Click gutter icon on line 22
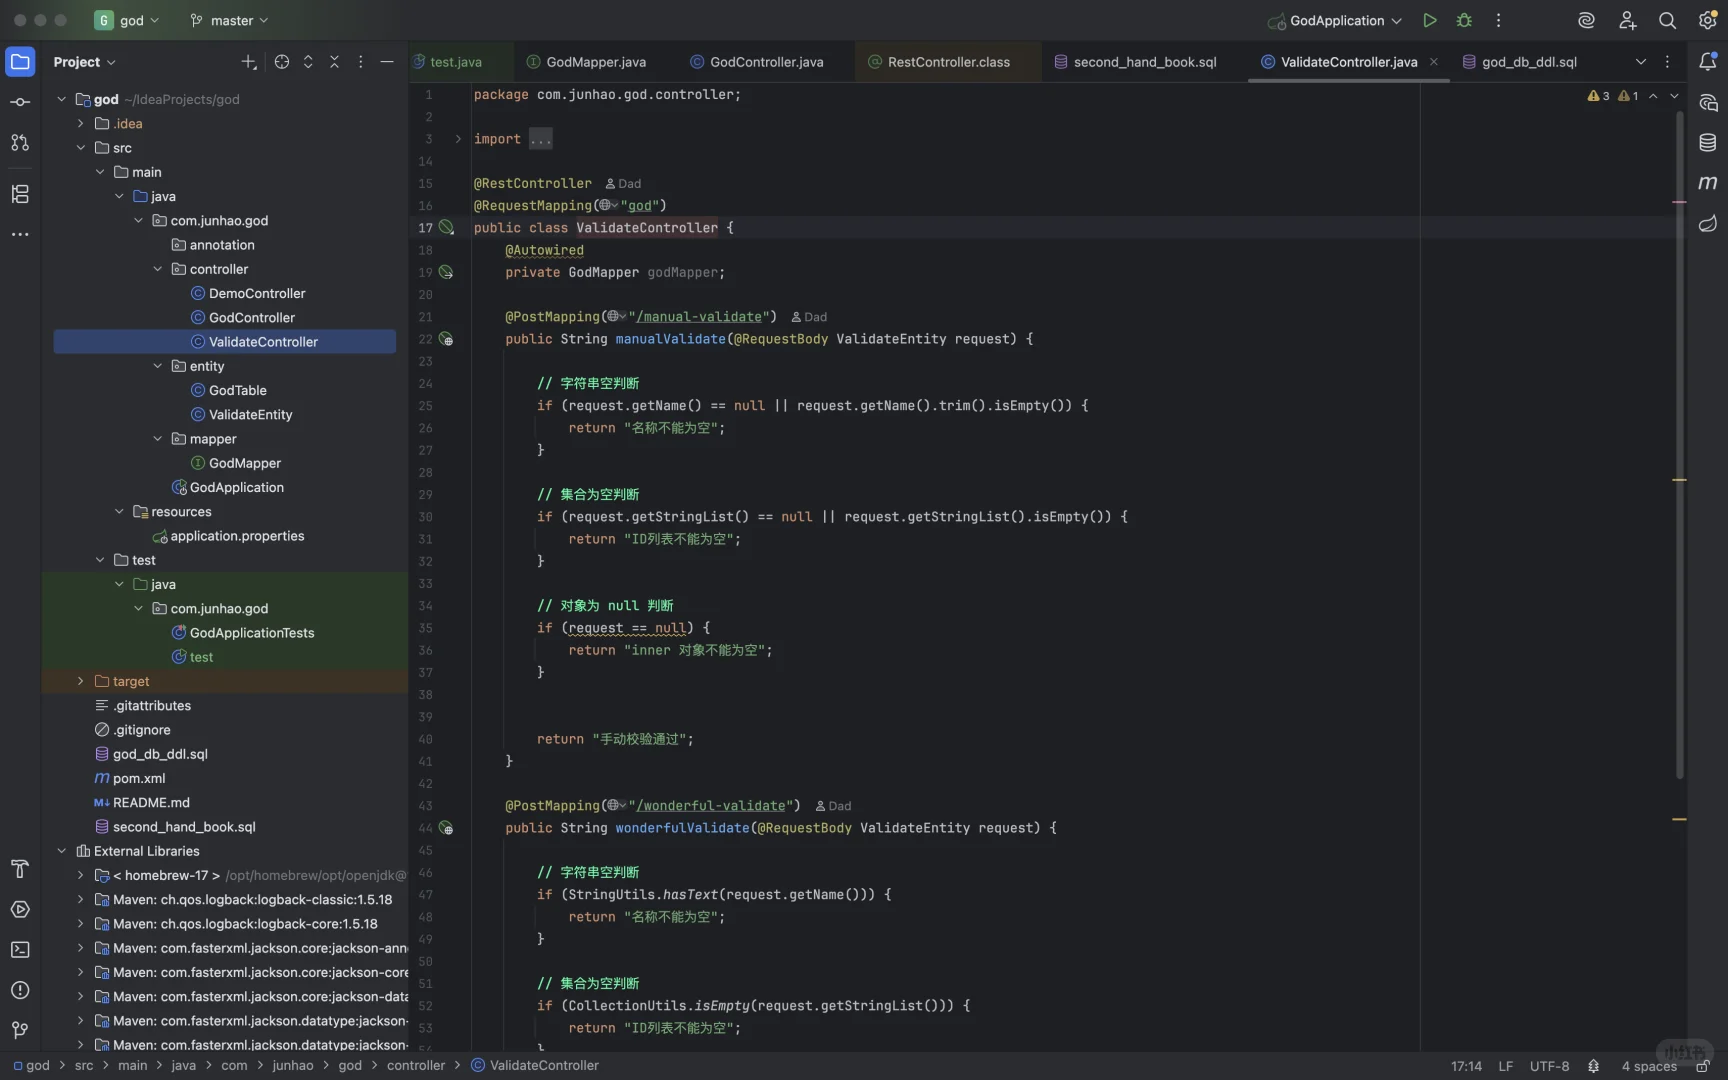The width and height of the screenshot is (1728, 1080). coord(446,339)
